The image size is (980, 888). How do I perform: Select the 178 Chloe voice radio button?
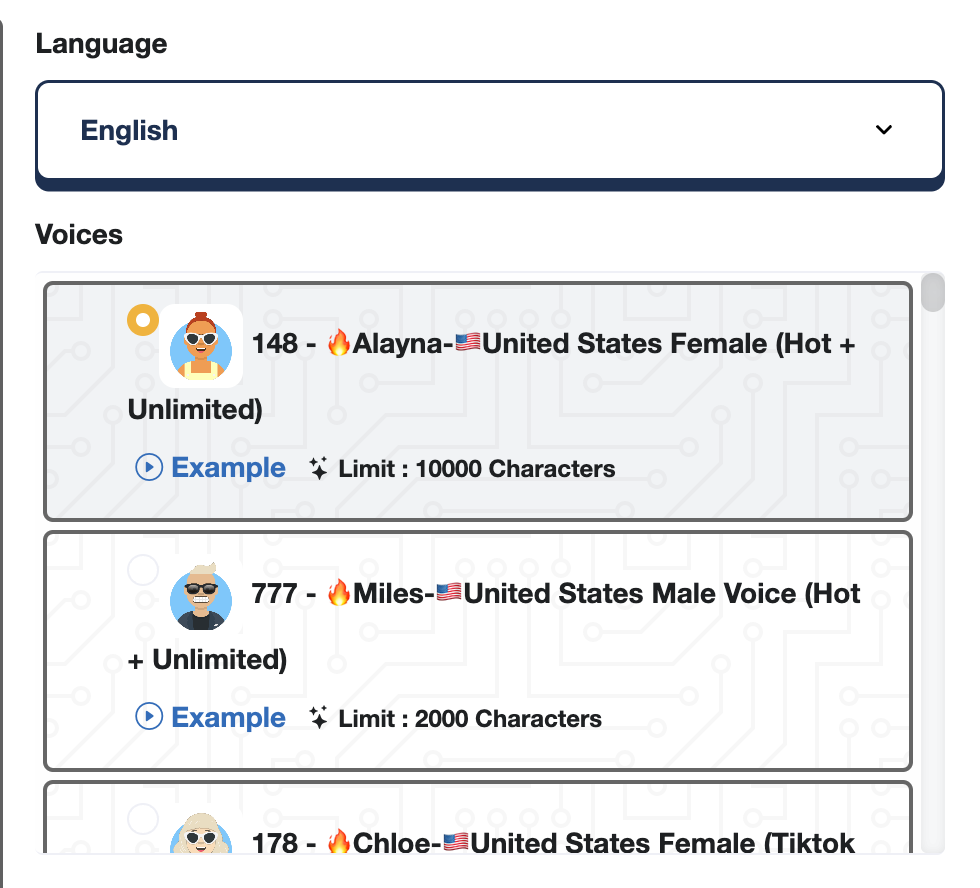tap(143, 819)
